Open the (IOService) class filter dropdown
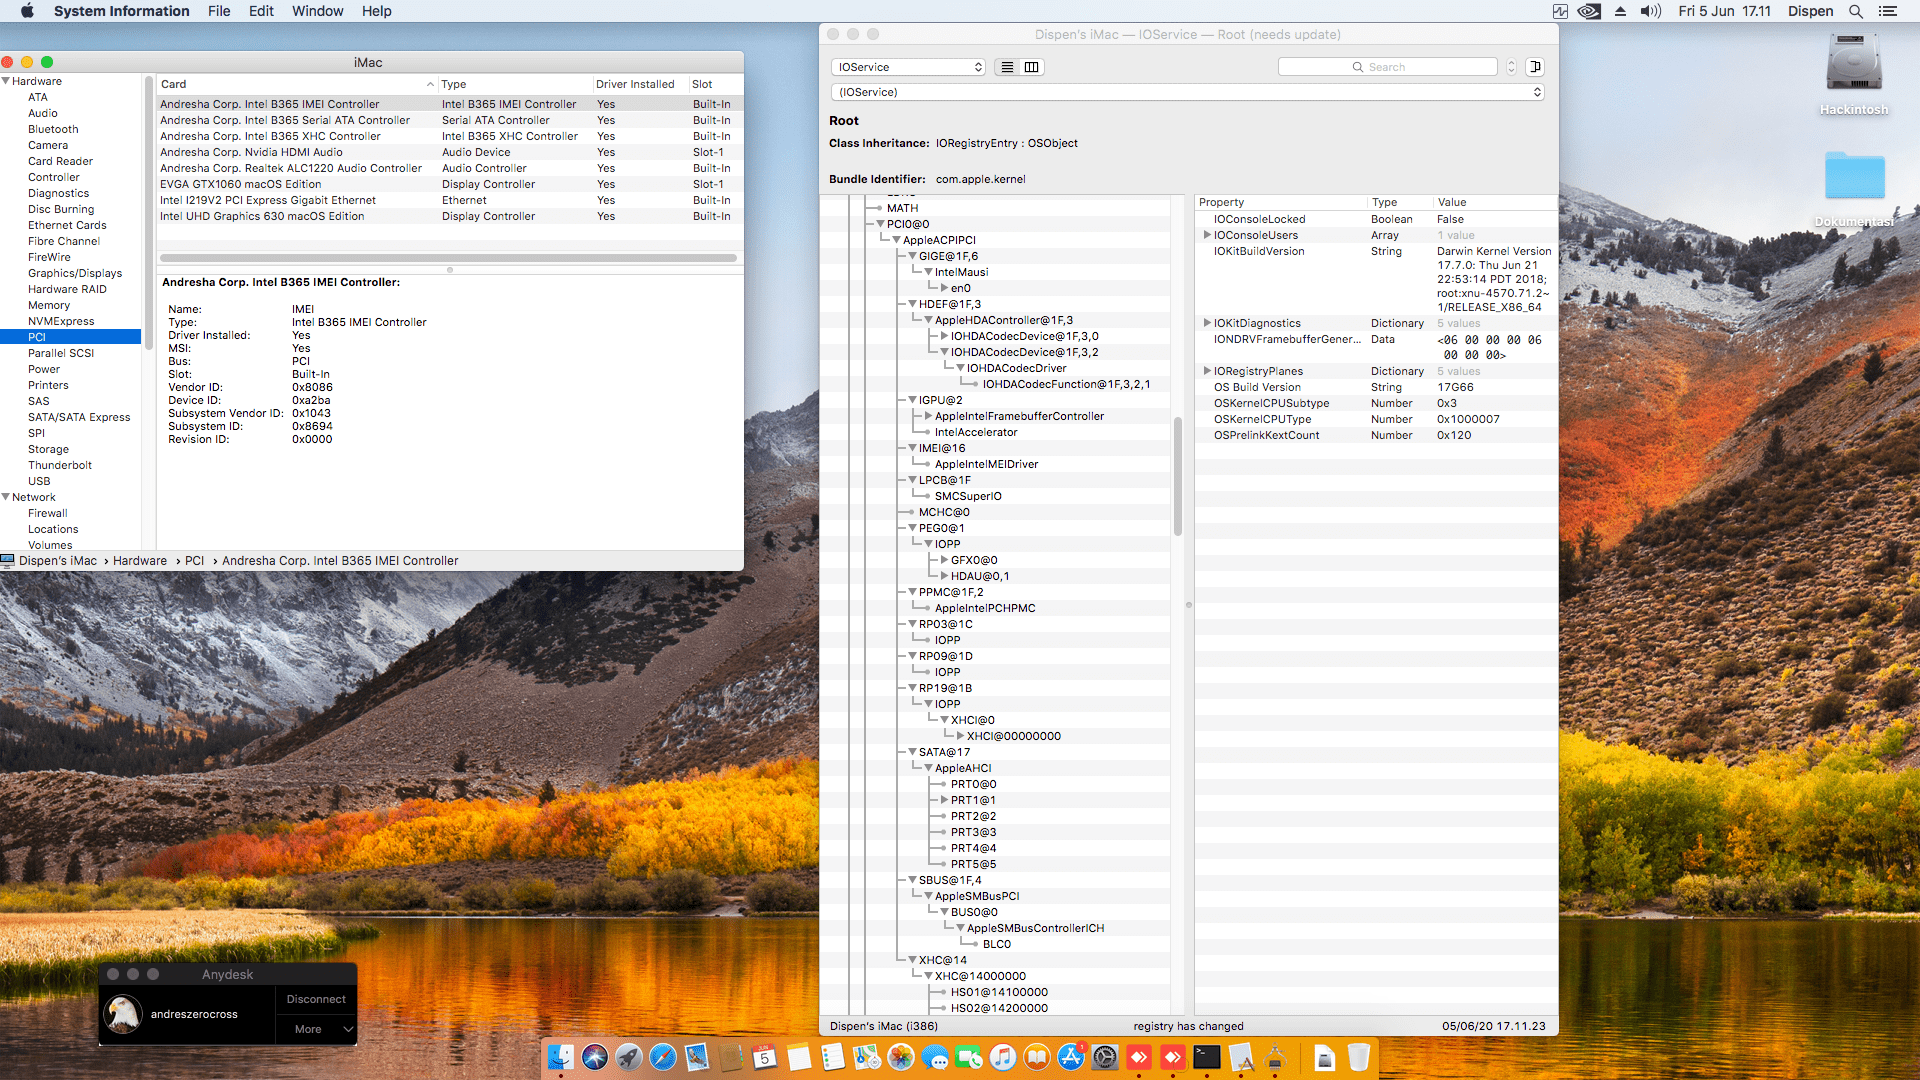 [1187, 92]
